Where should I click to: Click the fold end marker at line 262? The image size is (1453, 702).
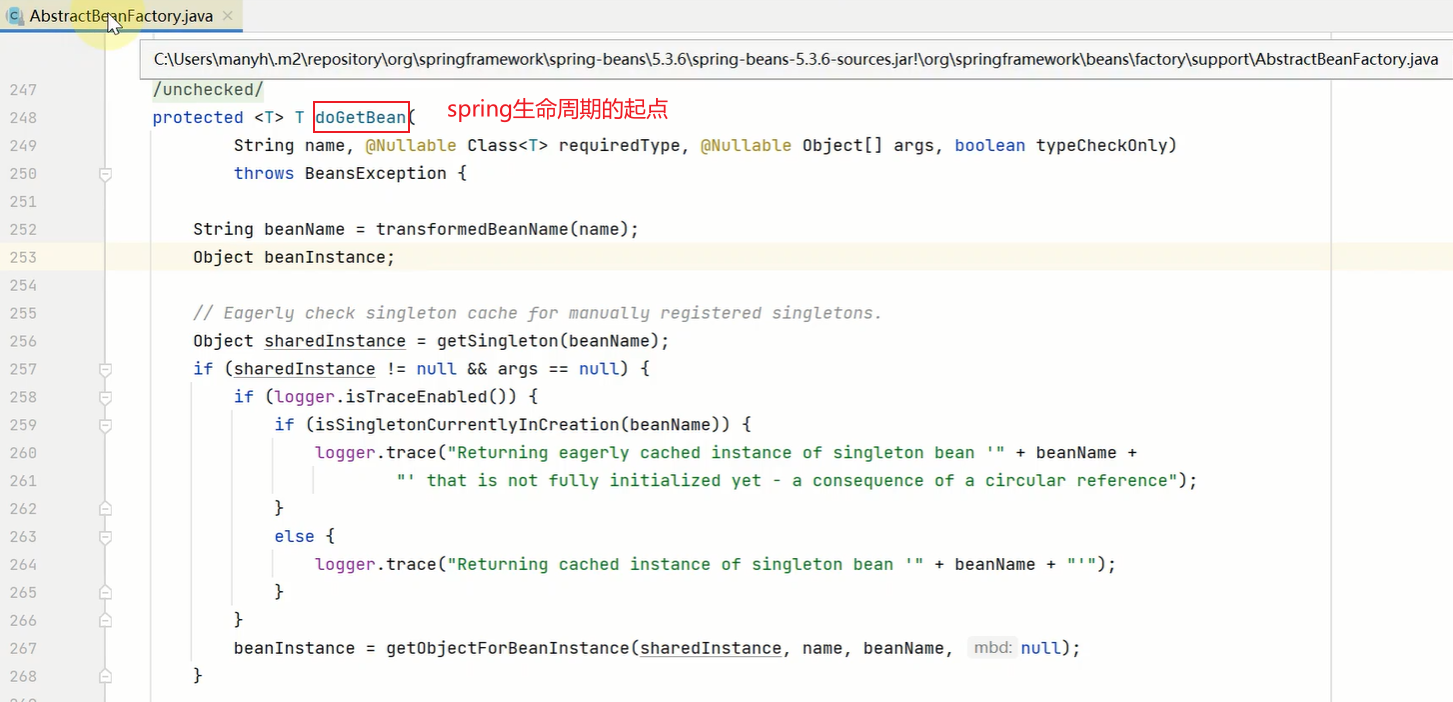[x=105, y=509]
